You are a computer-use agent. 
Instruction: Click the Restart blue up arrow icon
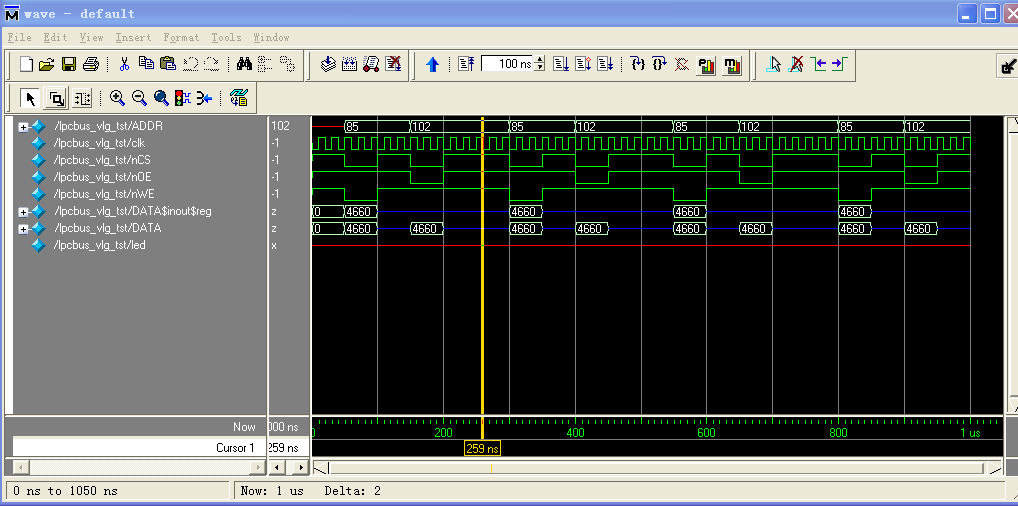(432, 64)
